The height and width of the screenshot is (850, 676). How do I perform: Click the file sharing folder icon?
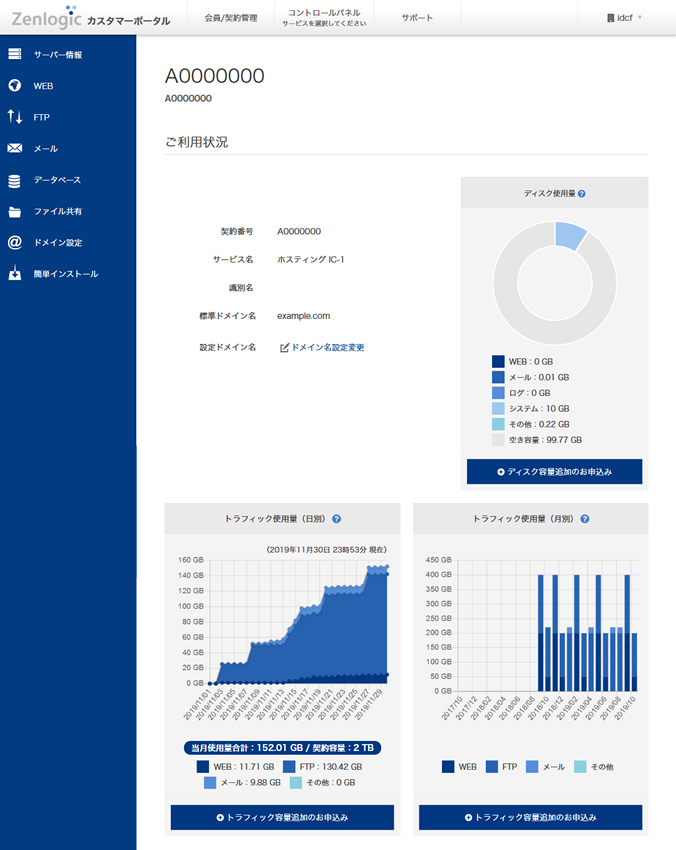14,212
